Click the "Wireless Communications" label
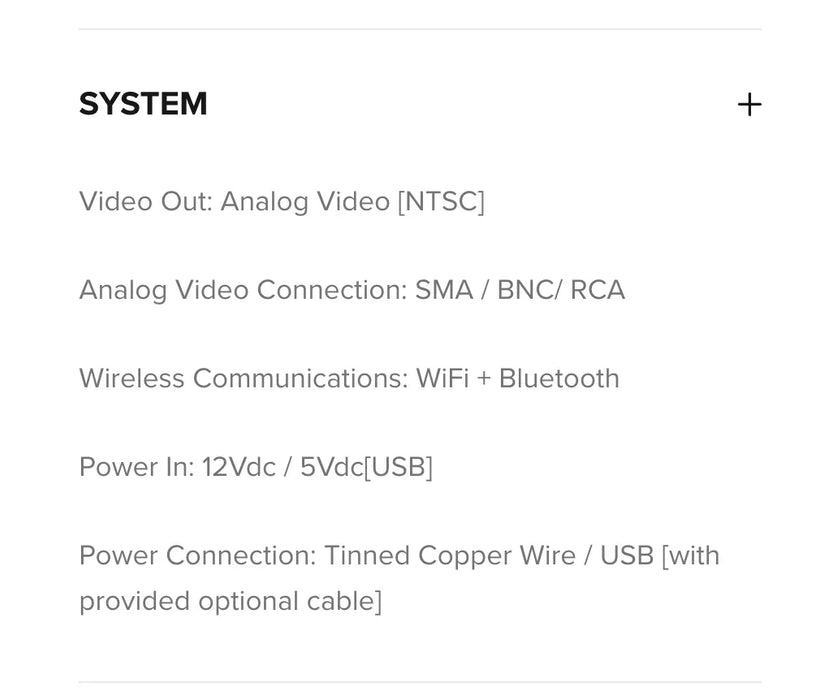Image resolution: width=820 pixels, height=700 pixels. [x=243, y=379]
